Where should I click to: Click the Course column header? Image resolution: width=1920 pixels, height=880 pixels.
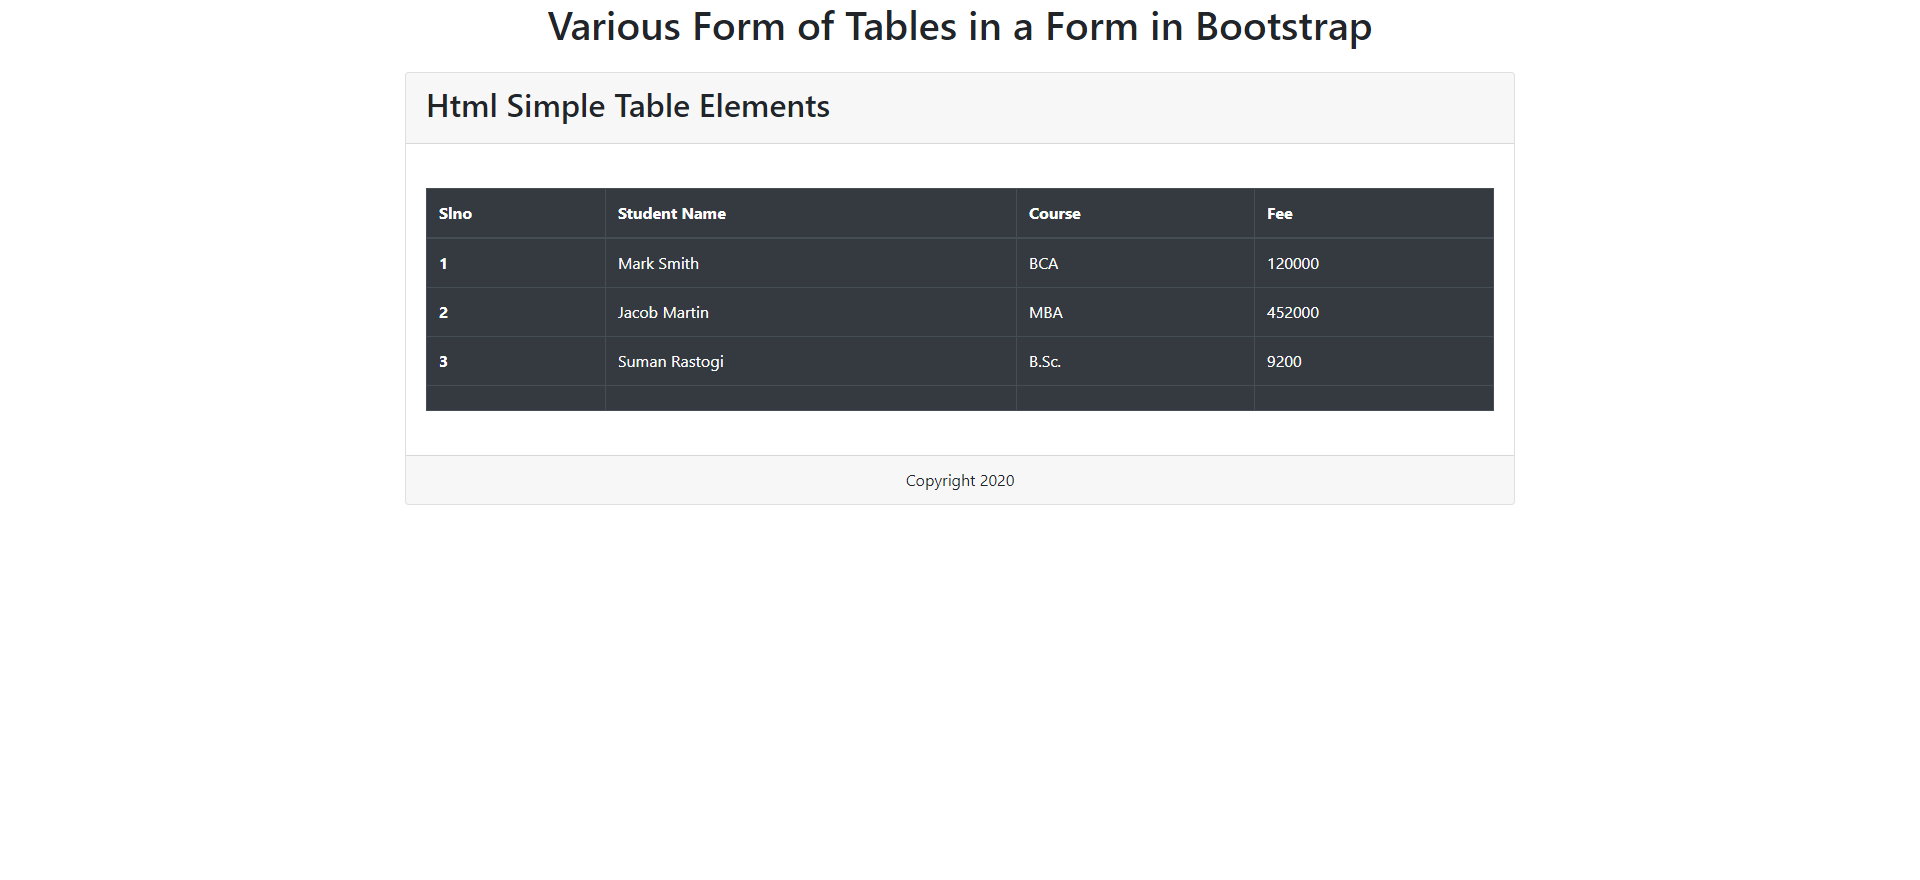coord(1054,213)
